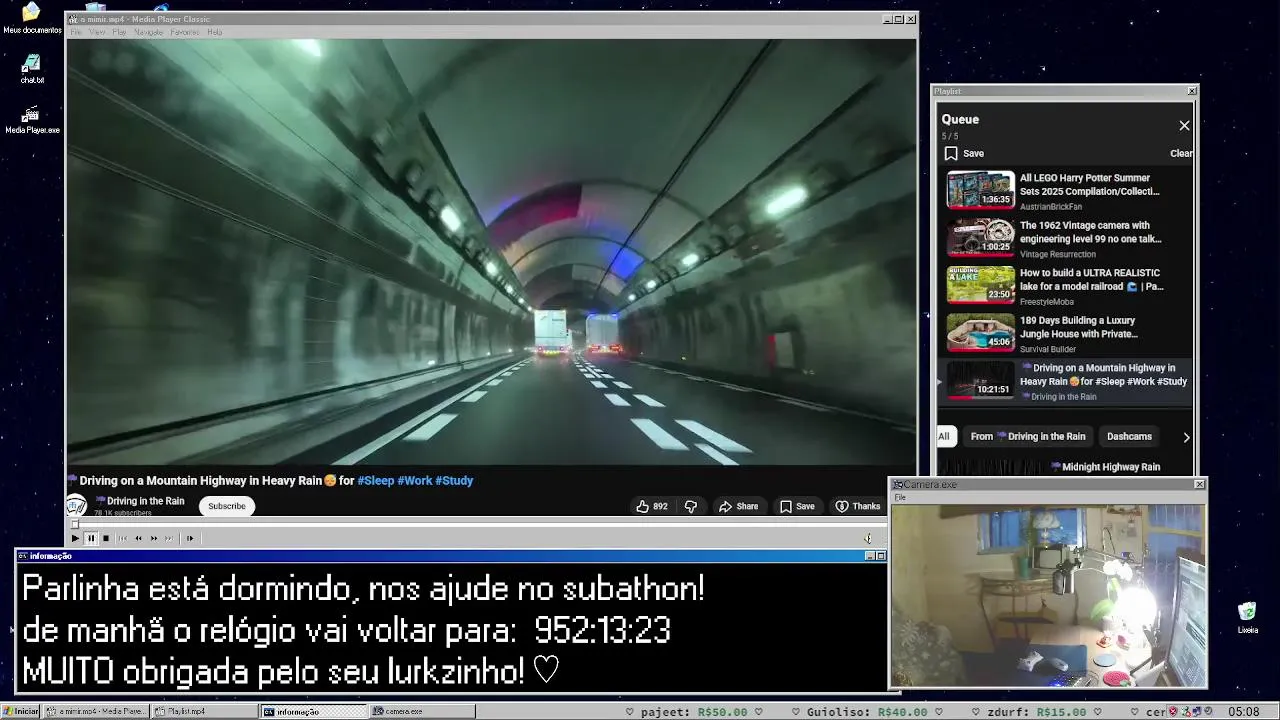
Task: Open the View menu in Media Player Classic
Action: [97, 32]
